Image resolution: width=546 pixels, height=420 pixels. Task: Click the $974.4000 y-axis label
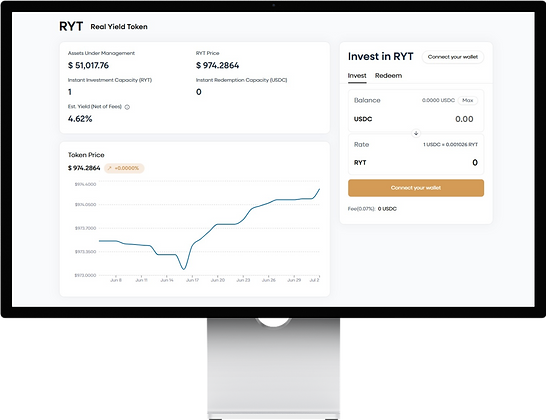tap(85, 184)
